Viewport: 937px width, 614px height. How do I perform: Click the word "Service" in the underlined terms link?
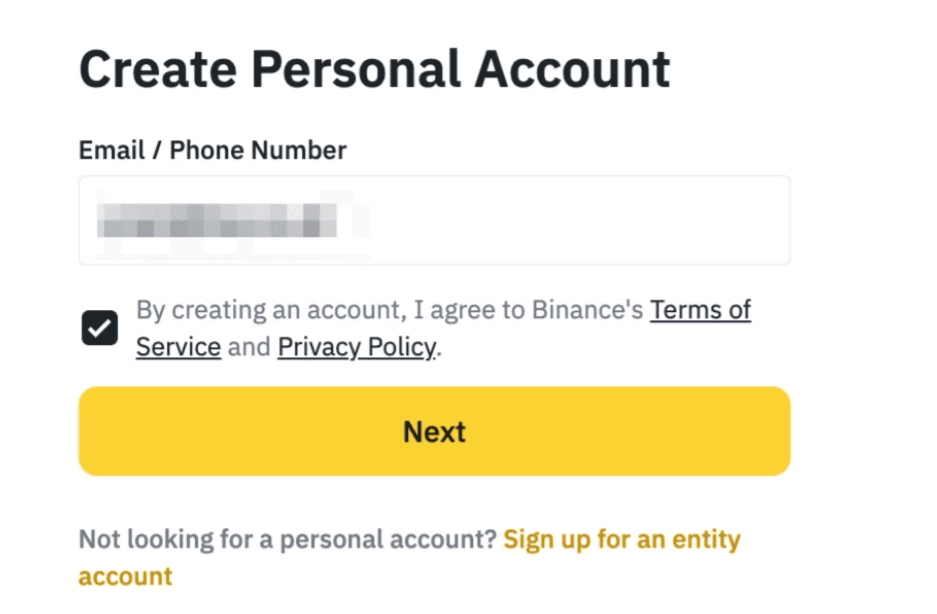click(178, 348)
